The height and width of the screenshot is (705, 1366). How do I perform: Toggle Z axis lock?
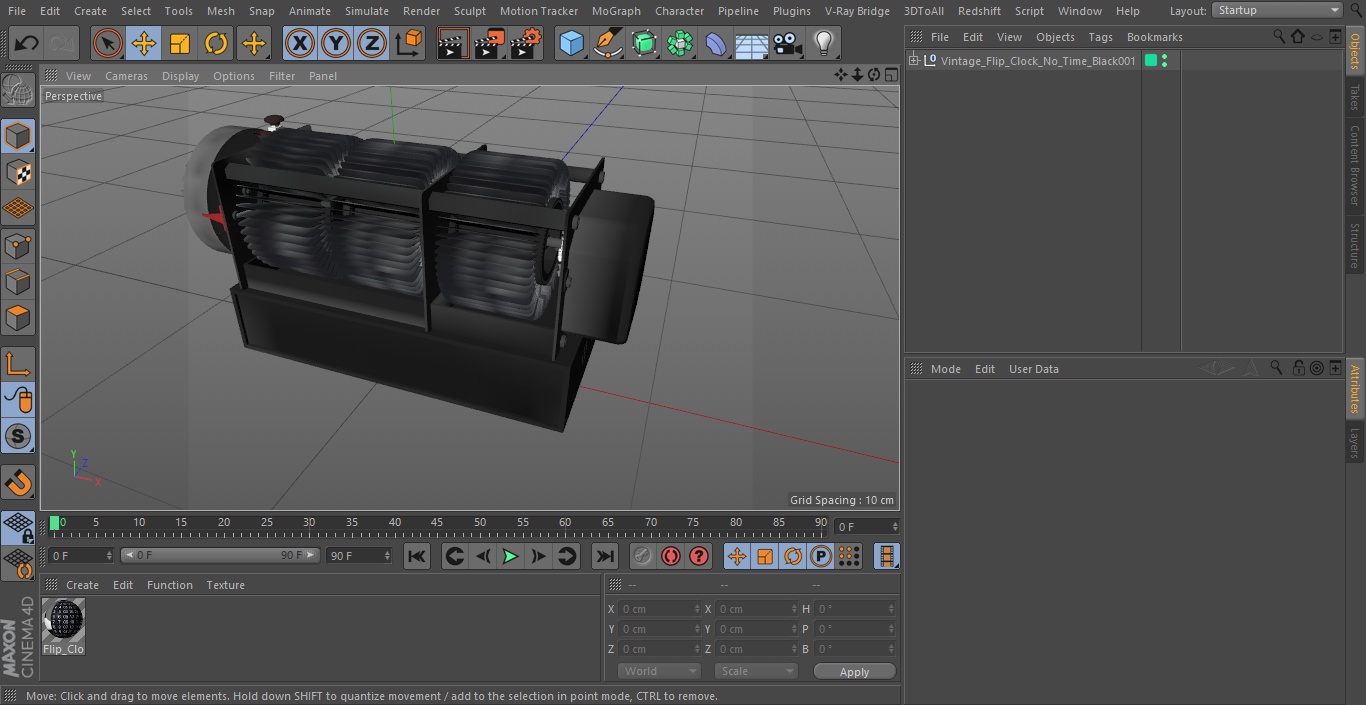pos(372,43)
